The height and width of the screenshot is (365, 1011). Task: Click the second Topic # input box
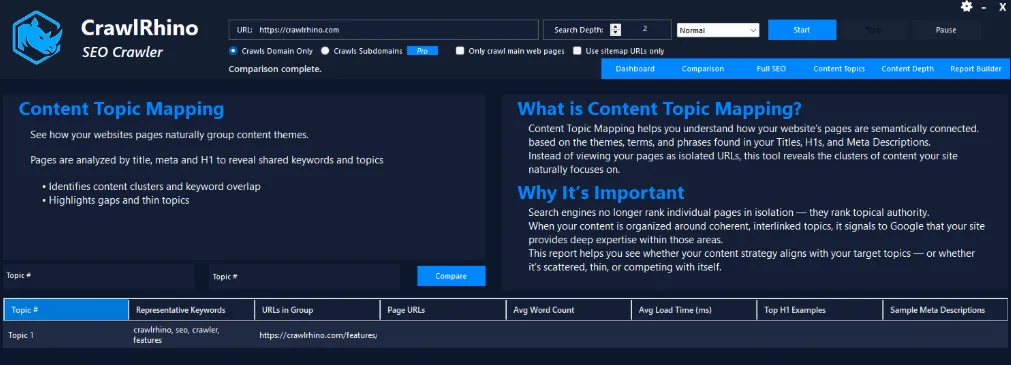point(304,276)
